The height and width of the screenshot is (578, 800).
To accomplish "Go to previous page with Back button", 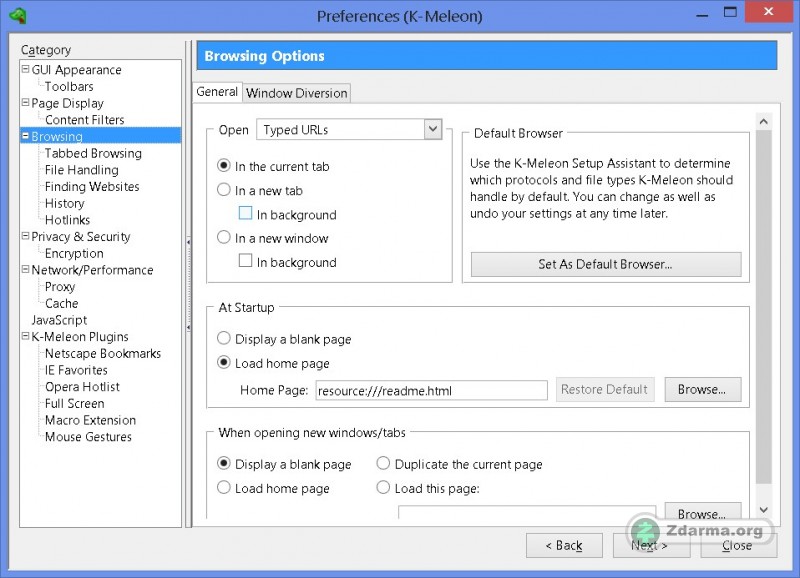I will 564,545.
